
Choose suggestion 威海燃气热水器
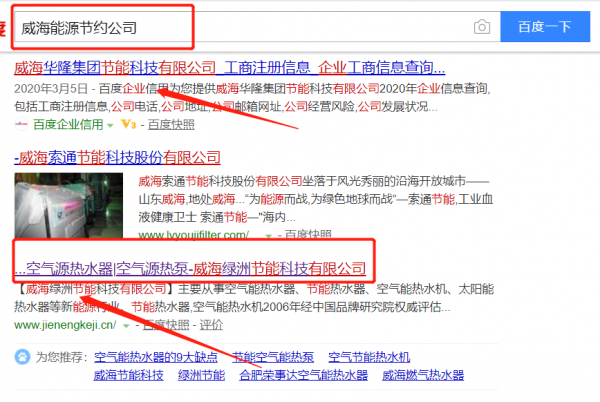(x=424, y=375)
